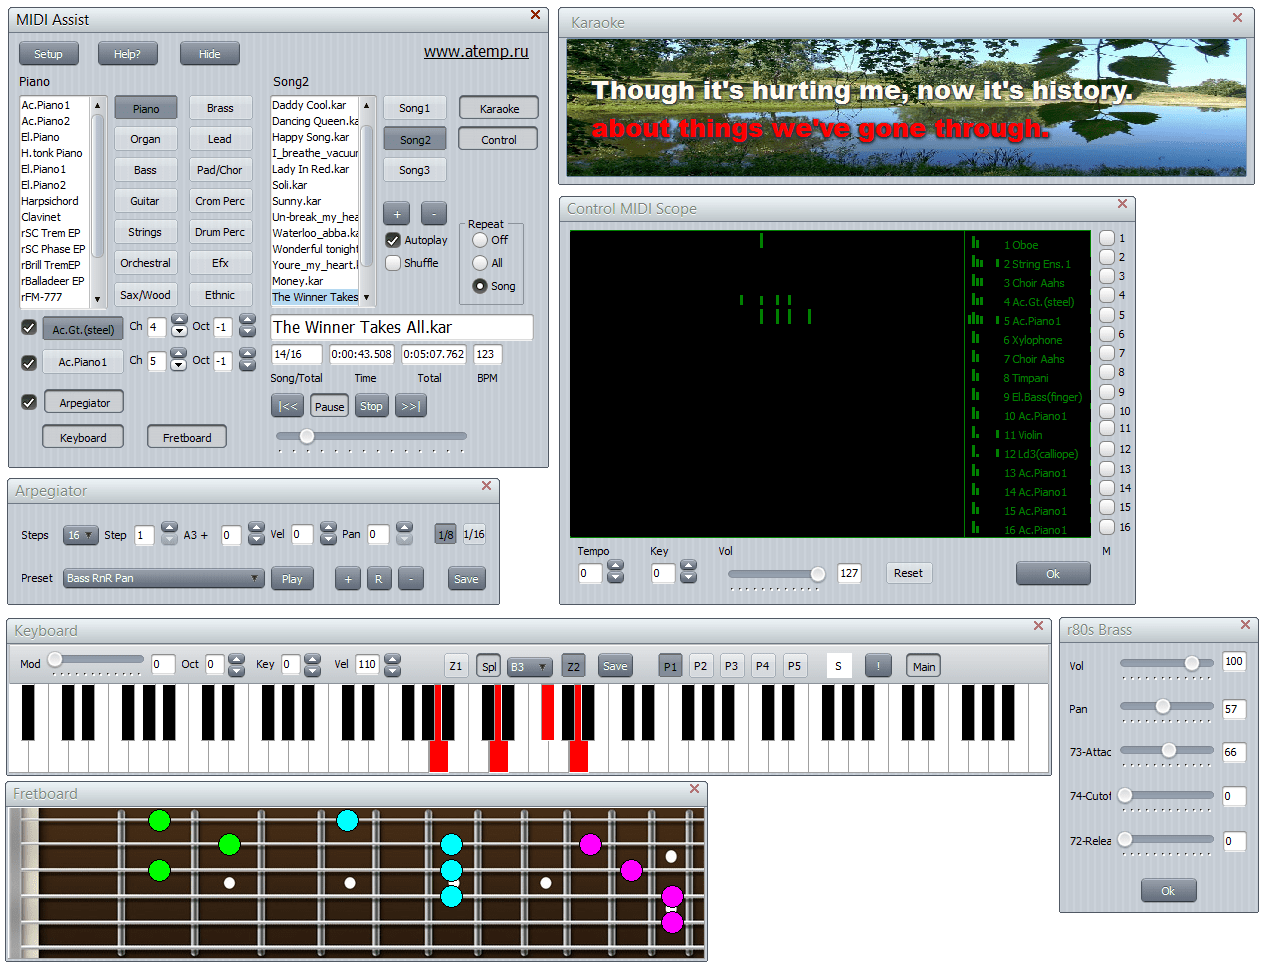Visit the www.atemp.ru link
This screenshot has height=967, width=1266.
point(476,51)
